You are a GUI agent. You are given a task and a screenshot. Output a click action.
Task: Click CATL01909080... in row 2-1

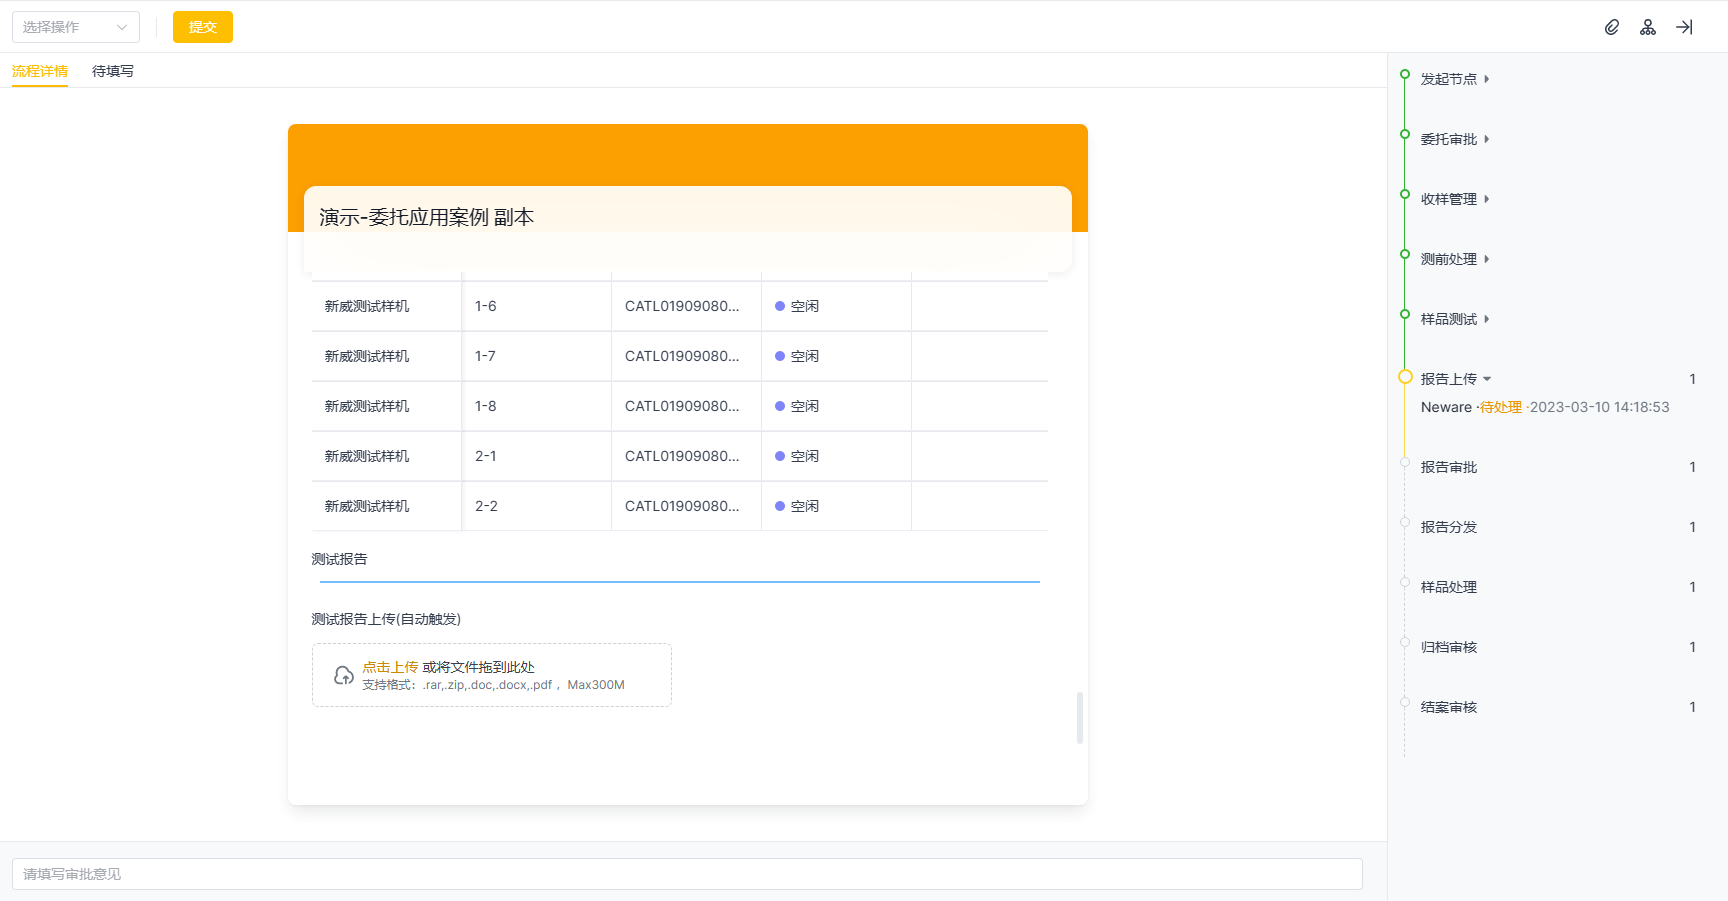point(682,456)
